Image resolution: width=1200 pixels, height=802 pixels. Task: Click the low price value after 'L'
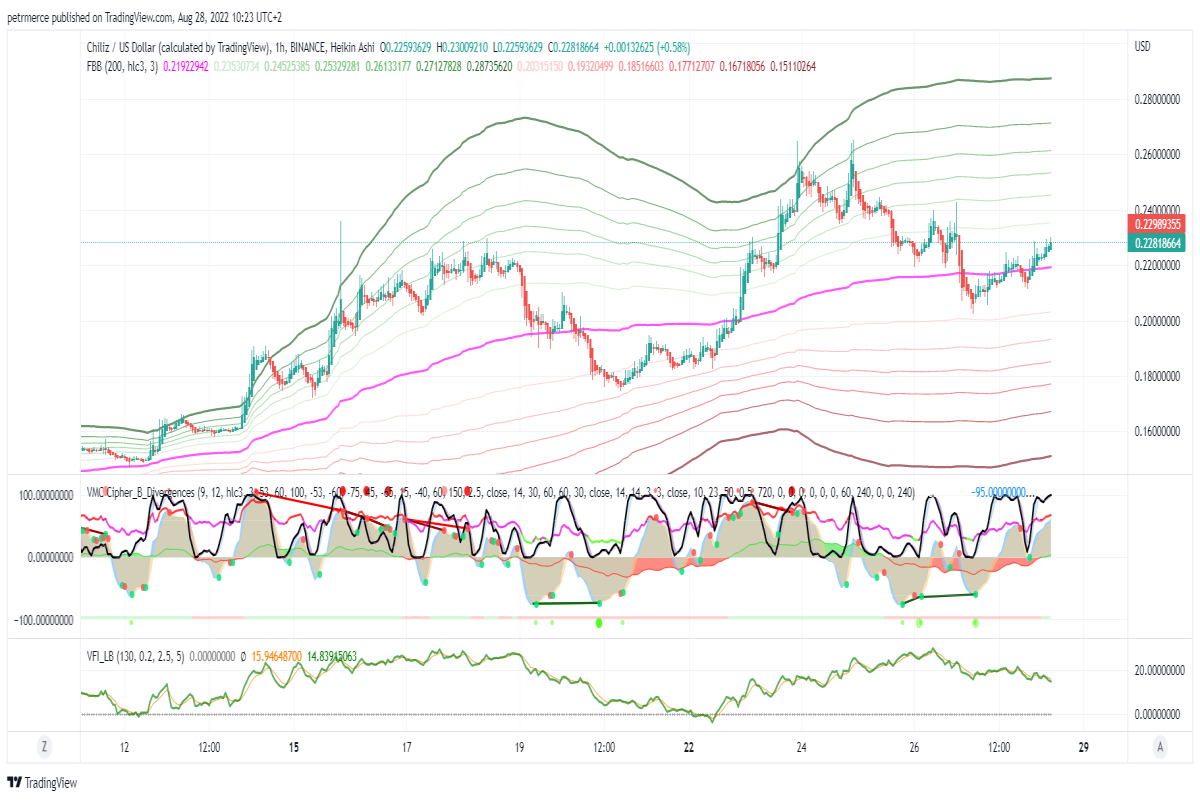(521, 47)
